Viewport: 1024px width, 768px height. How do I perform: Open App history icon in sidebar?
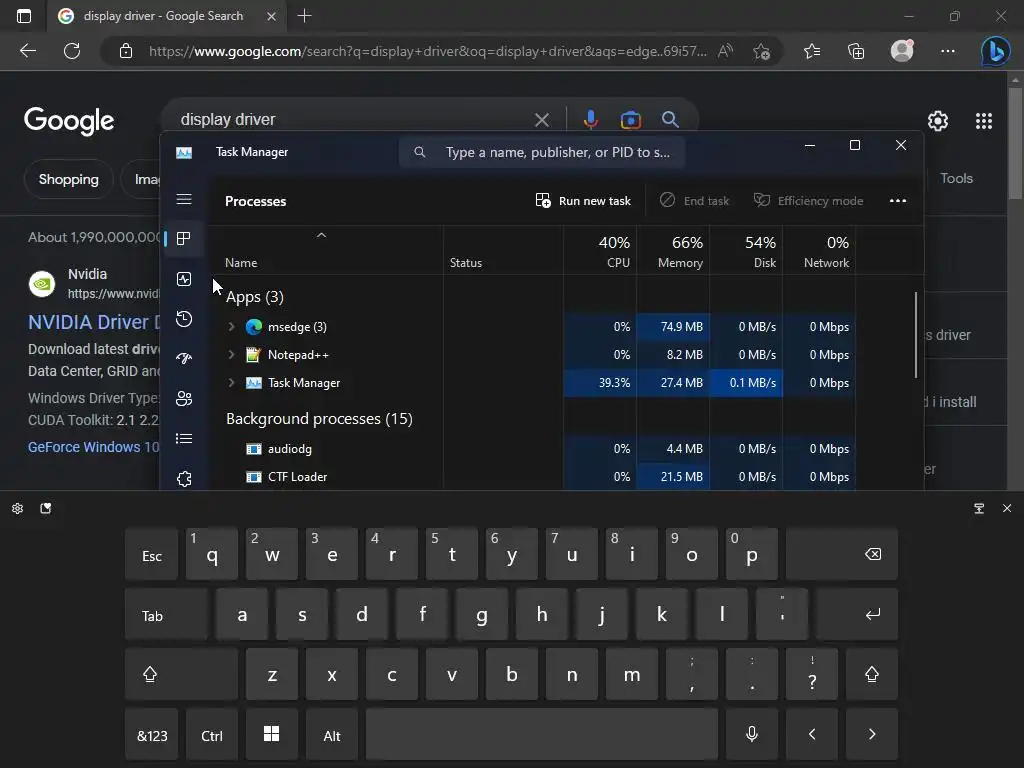tap(184, 319)
